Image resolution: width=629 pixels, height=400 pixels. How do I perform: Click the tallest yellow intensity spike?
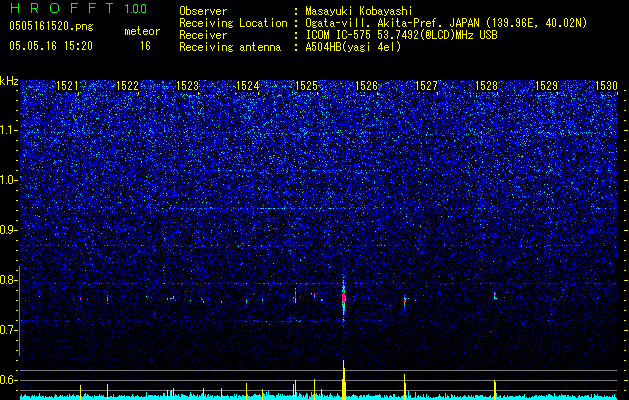click(x=343, y=380)
